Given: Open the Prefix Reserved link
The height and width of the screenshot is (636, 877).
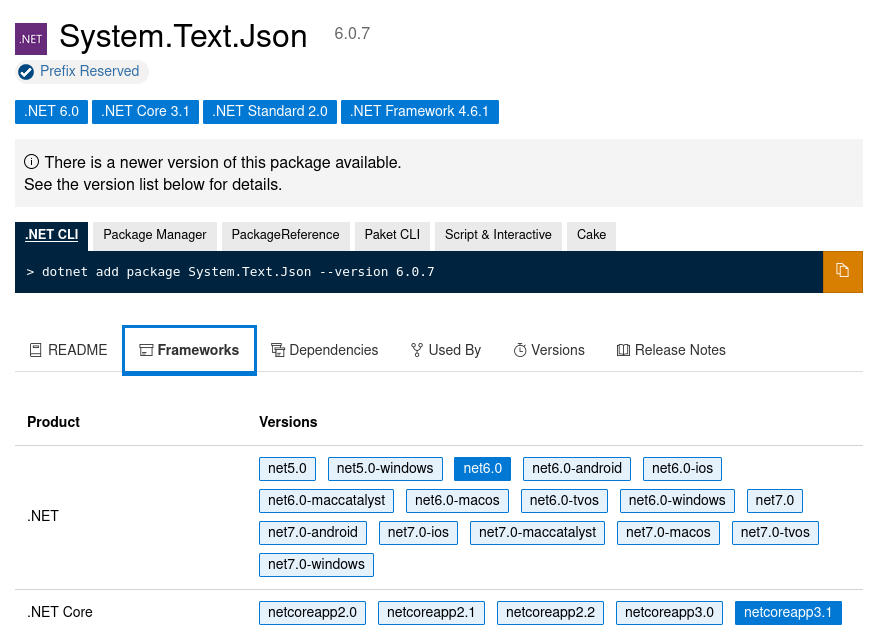Looking at the screenshot, I should [89, 71].
